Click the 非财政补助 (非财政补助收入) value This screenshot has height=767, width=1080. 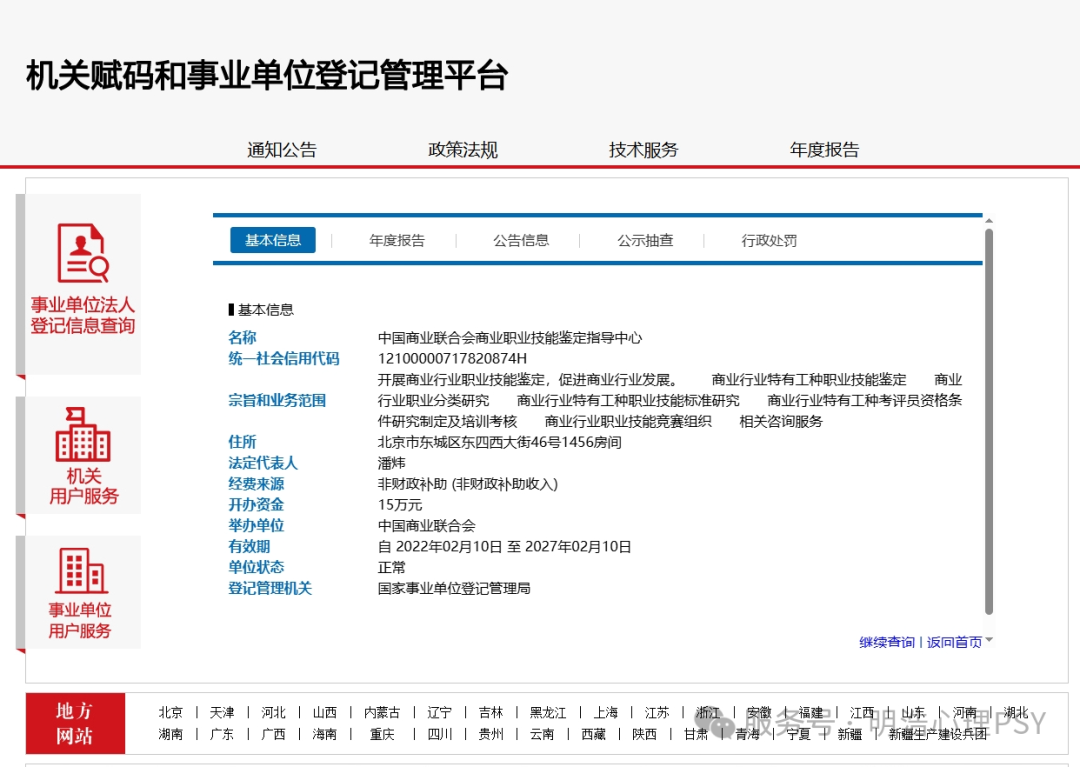pos(468,484)
